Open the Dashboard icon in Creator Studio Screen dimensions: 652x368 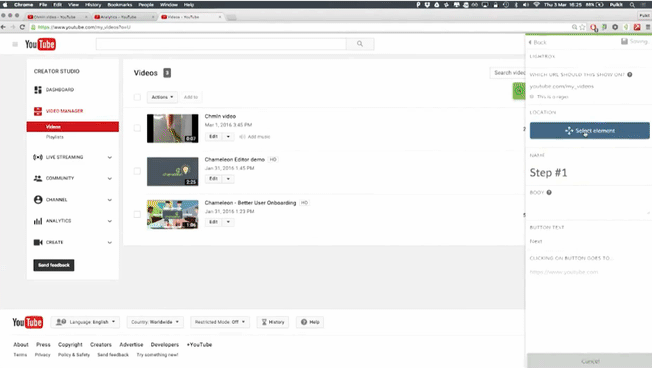tap(38, 90)
